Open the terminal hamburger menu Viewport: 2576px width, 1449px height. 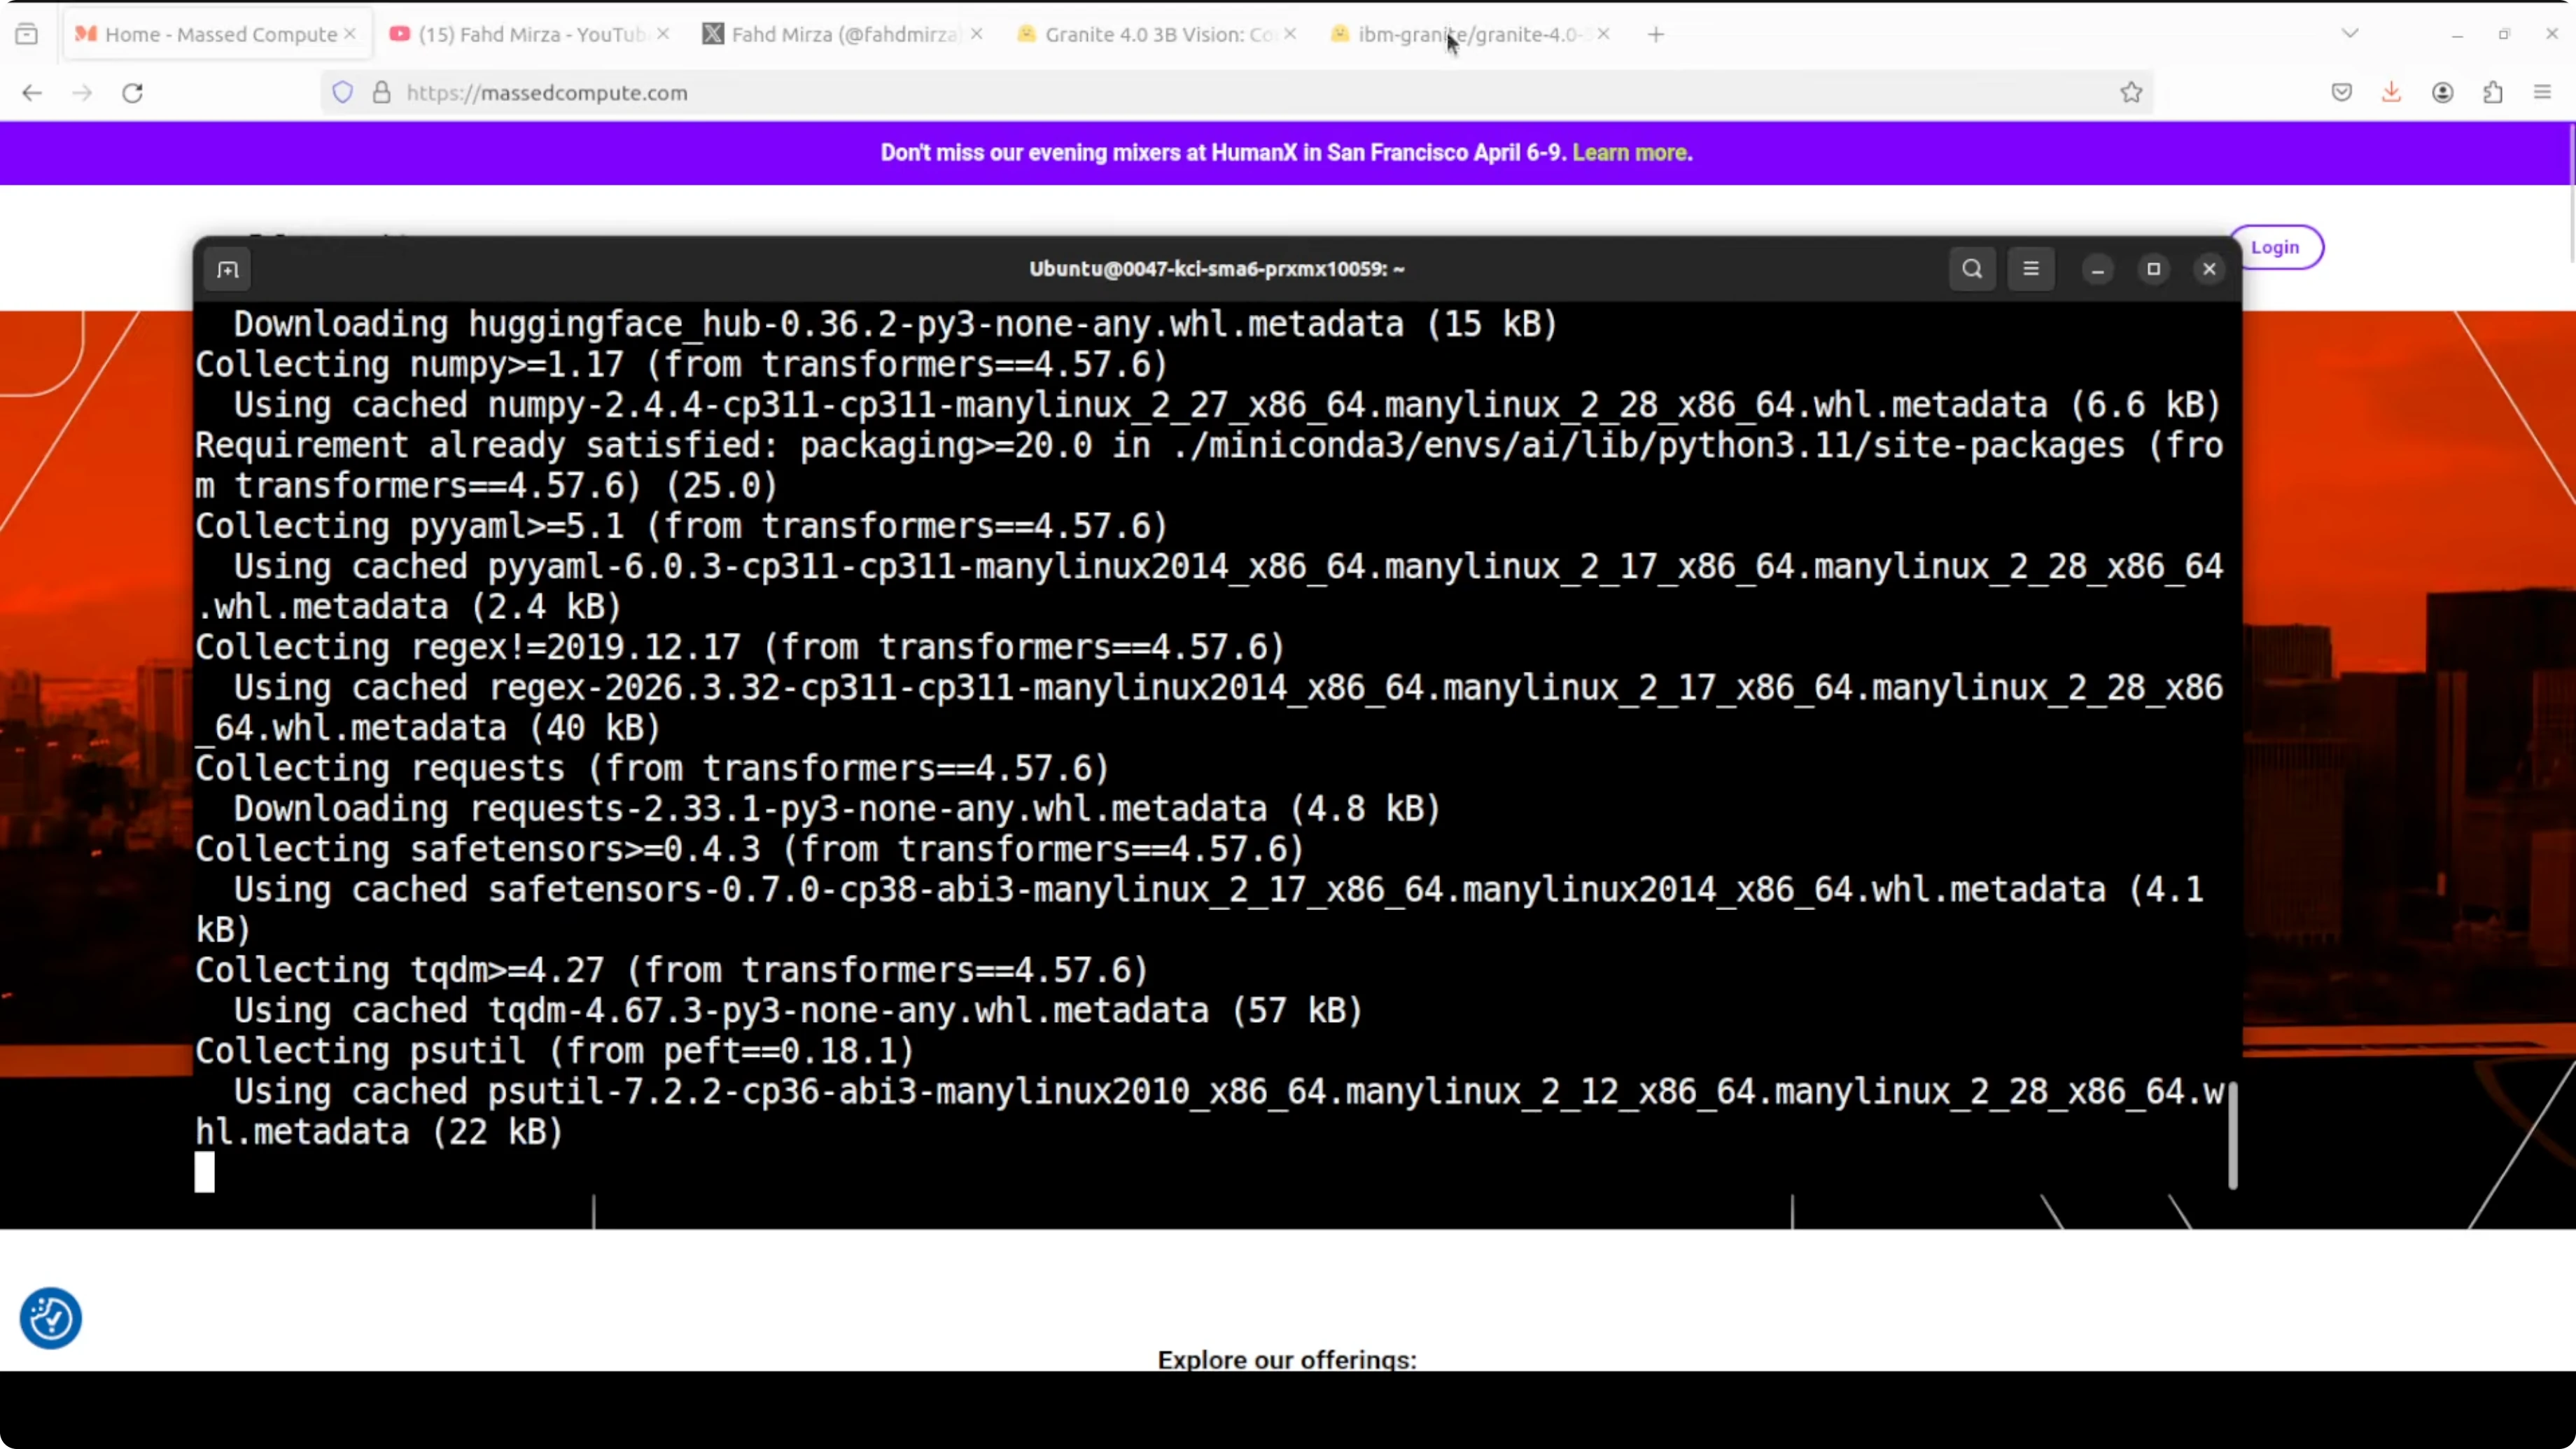2030,269
